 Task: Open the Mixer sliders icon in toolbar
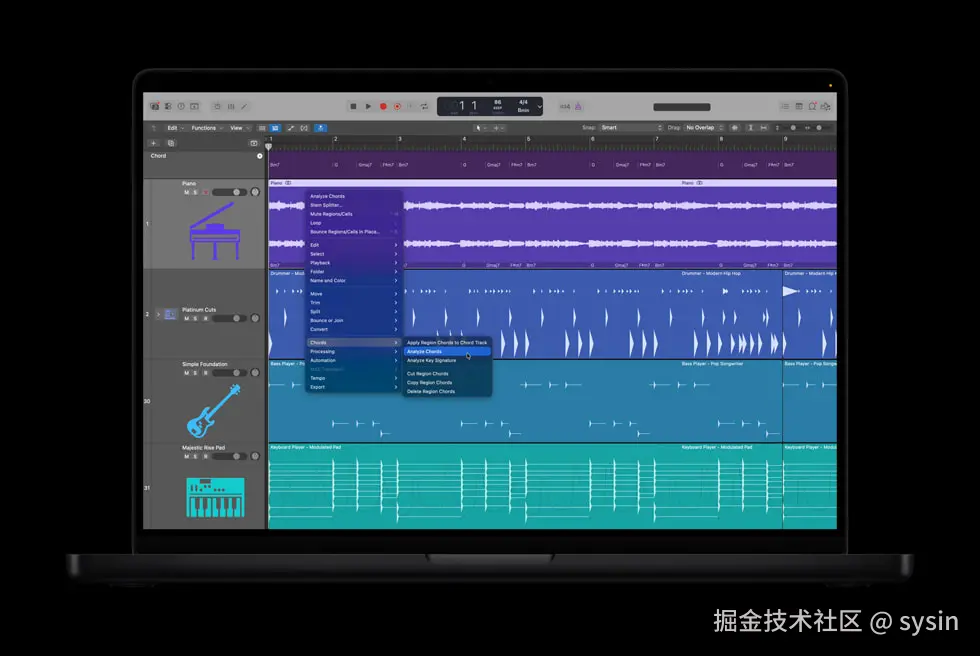coord(231,107)
